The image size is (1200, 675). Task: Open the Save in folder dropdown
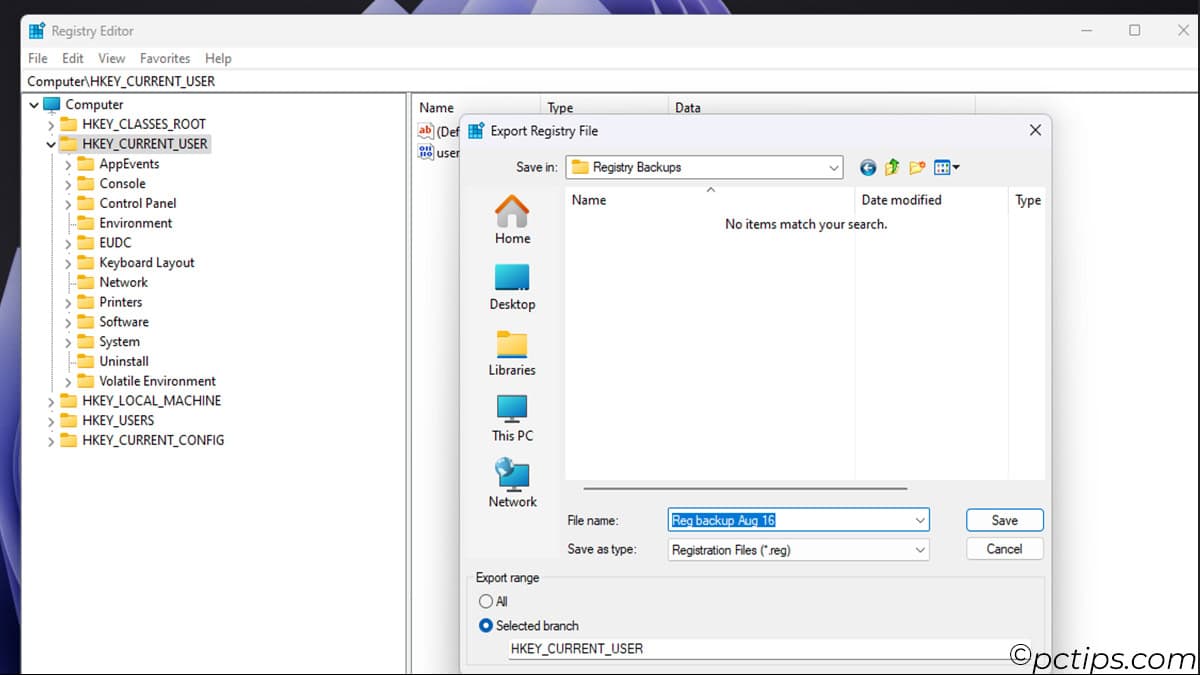pos(833,167)
